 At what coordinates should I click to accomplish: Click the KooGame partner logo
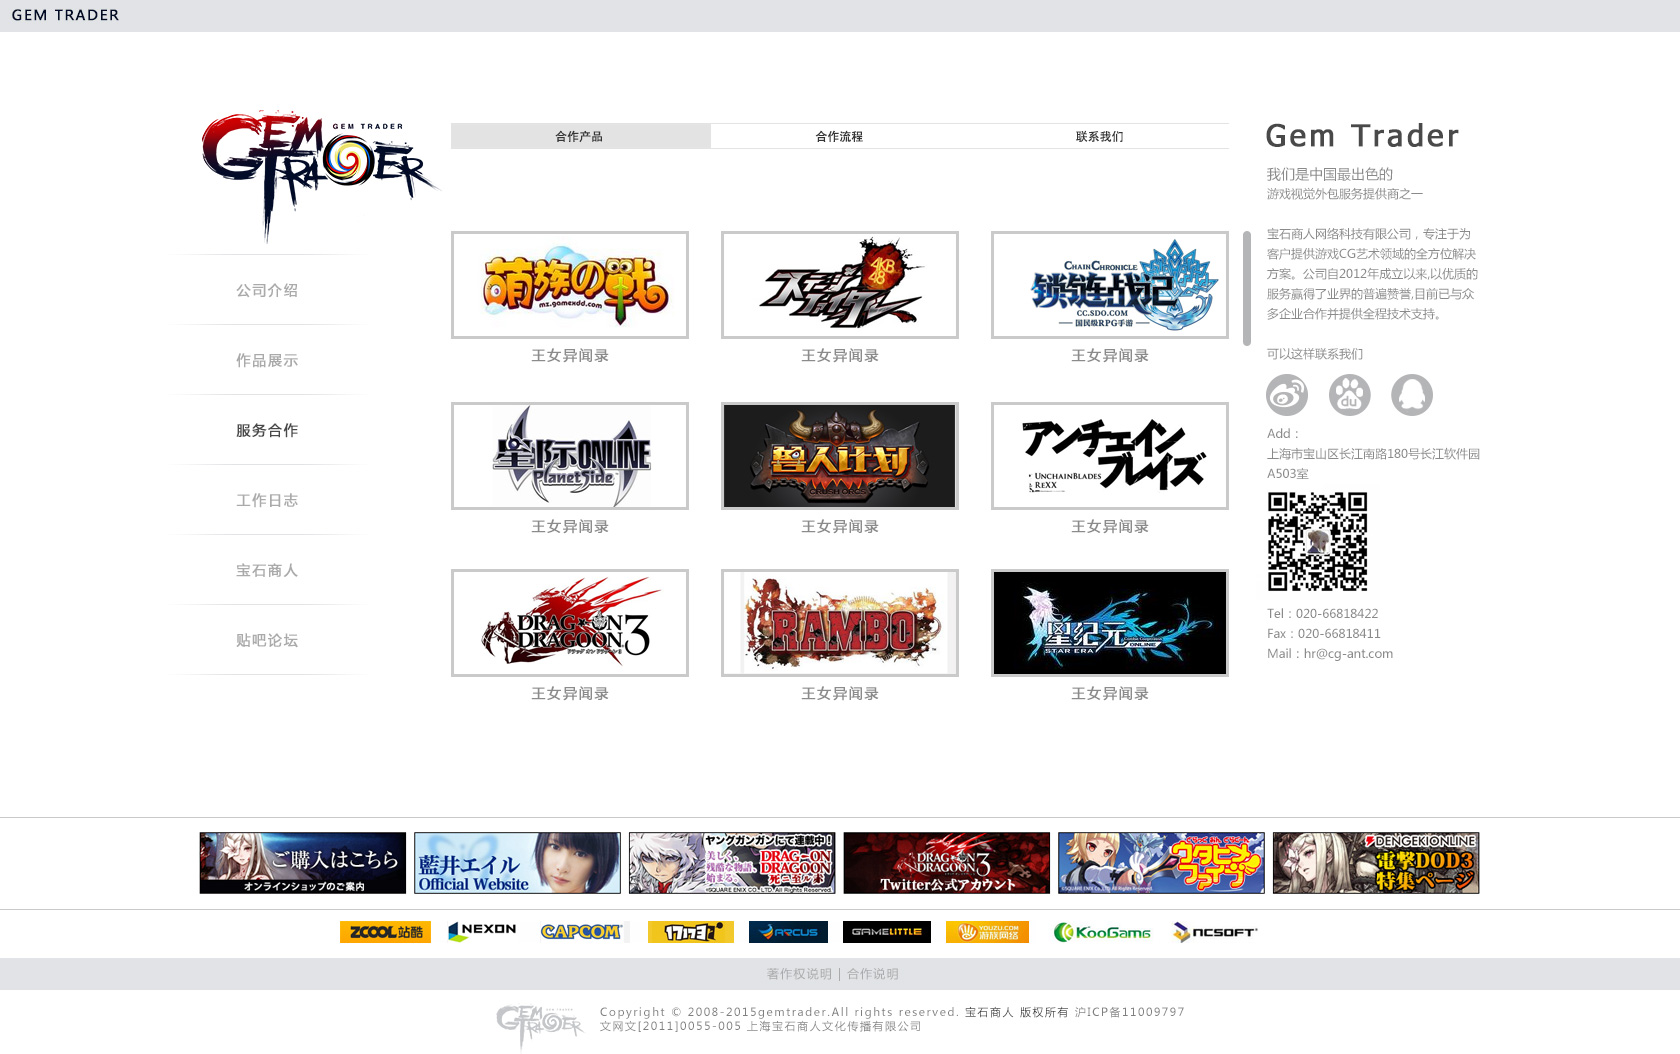(x=1102, y=932)
